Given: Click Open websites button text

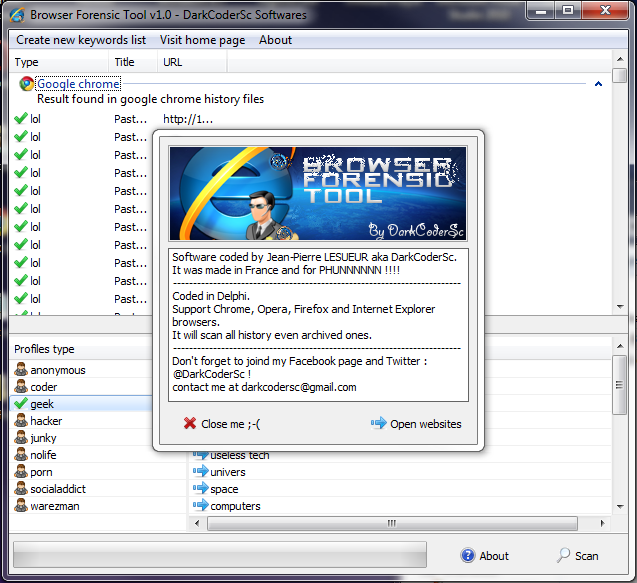Looking at the screenshot, I should [x=426, y=424].
